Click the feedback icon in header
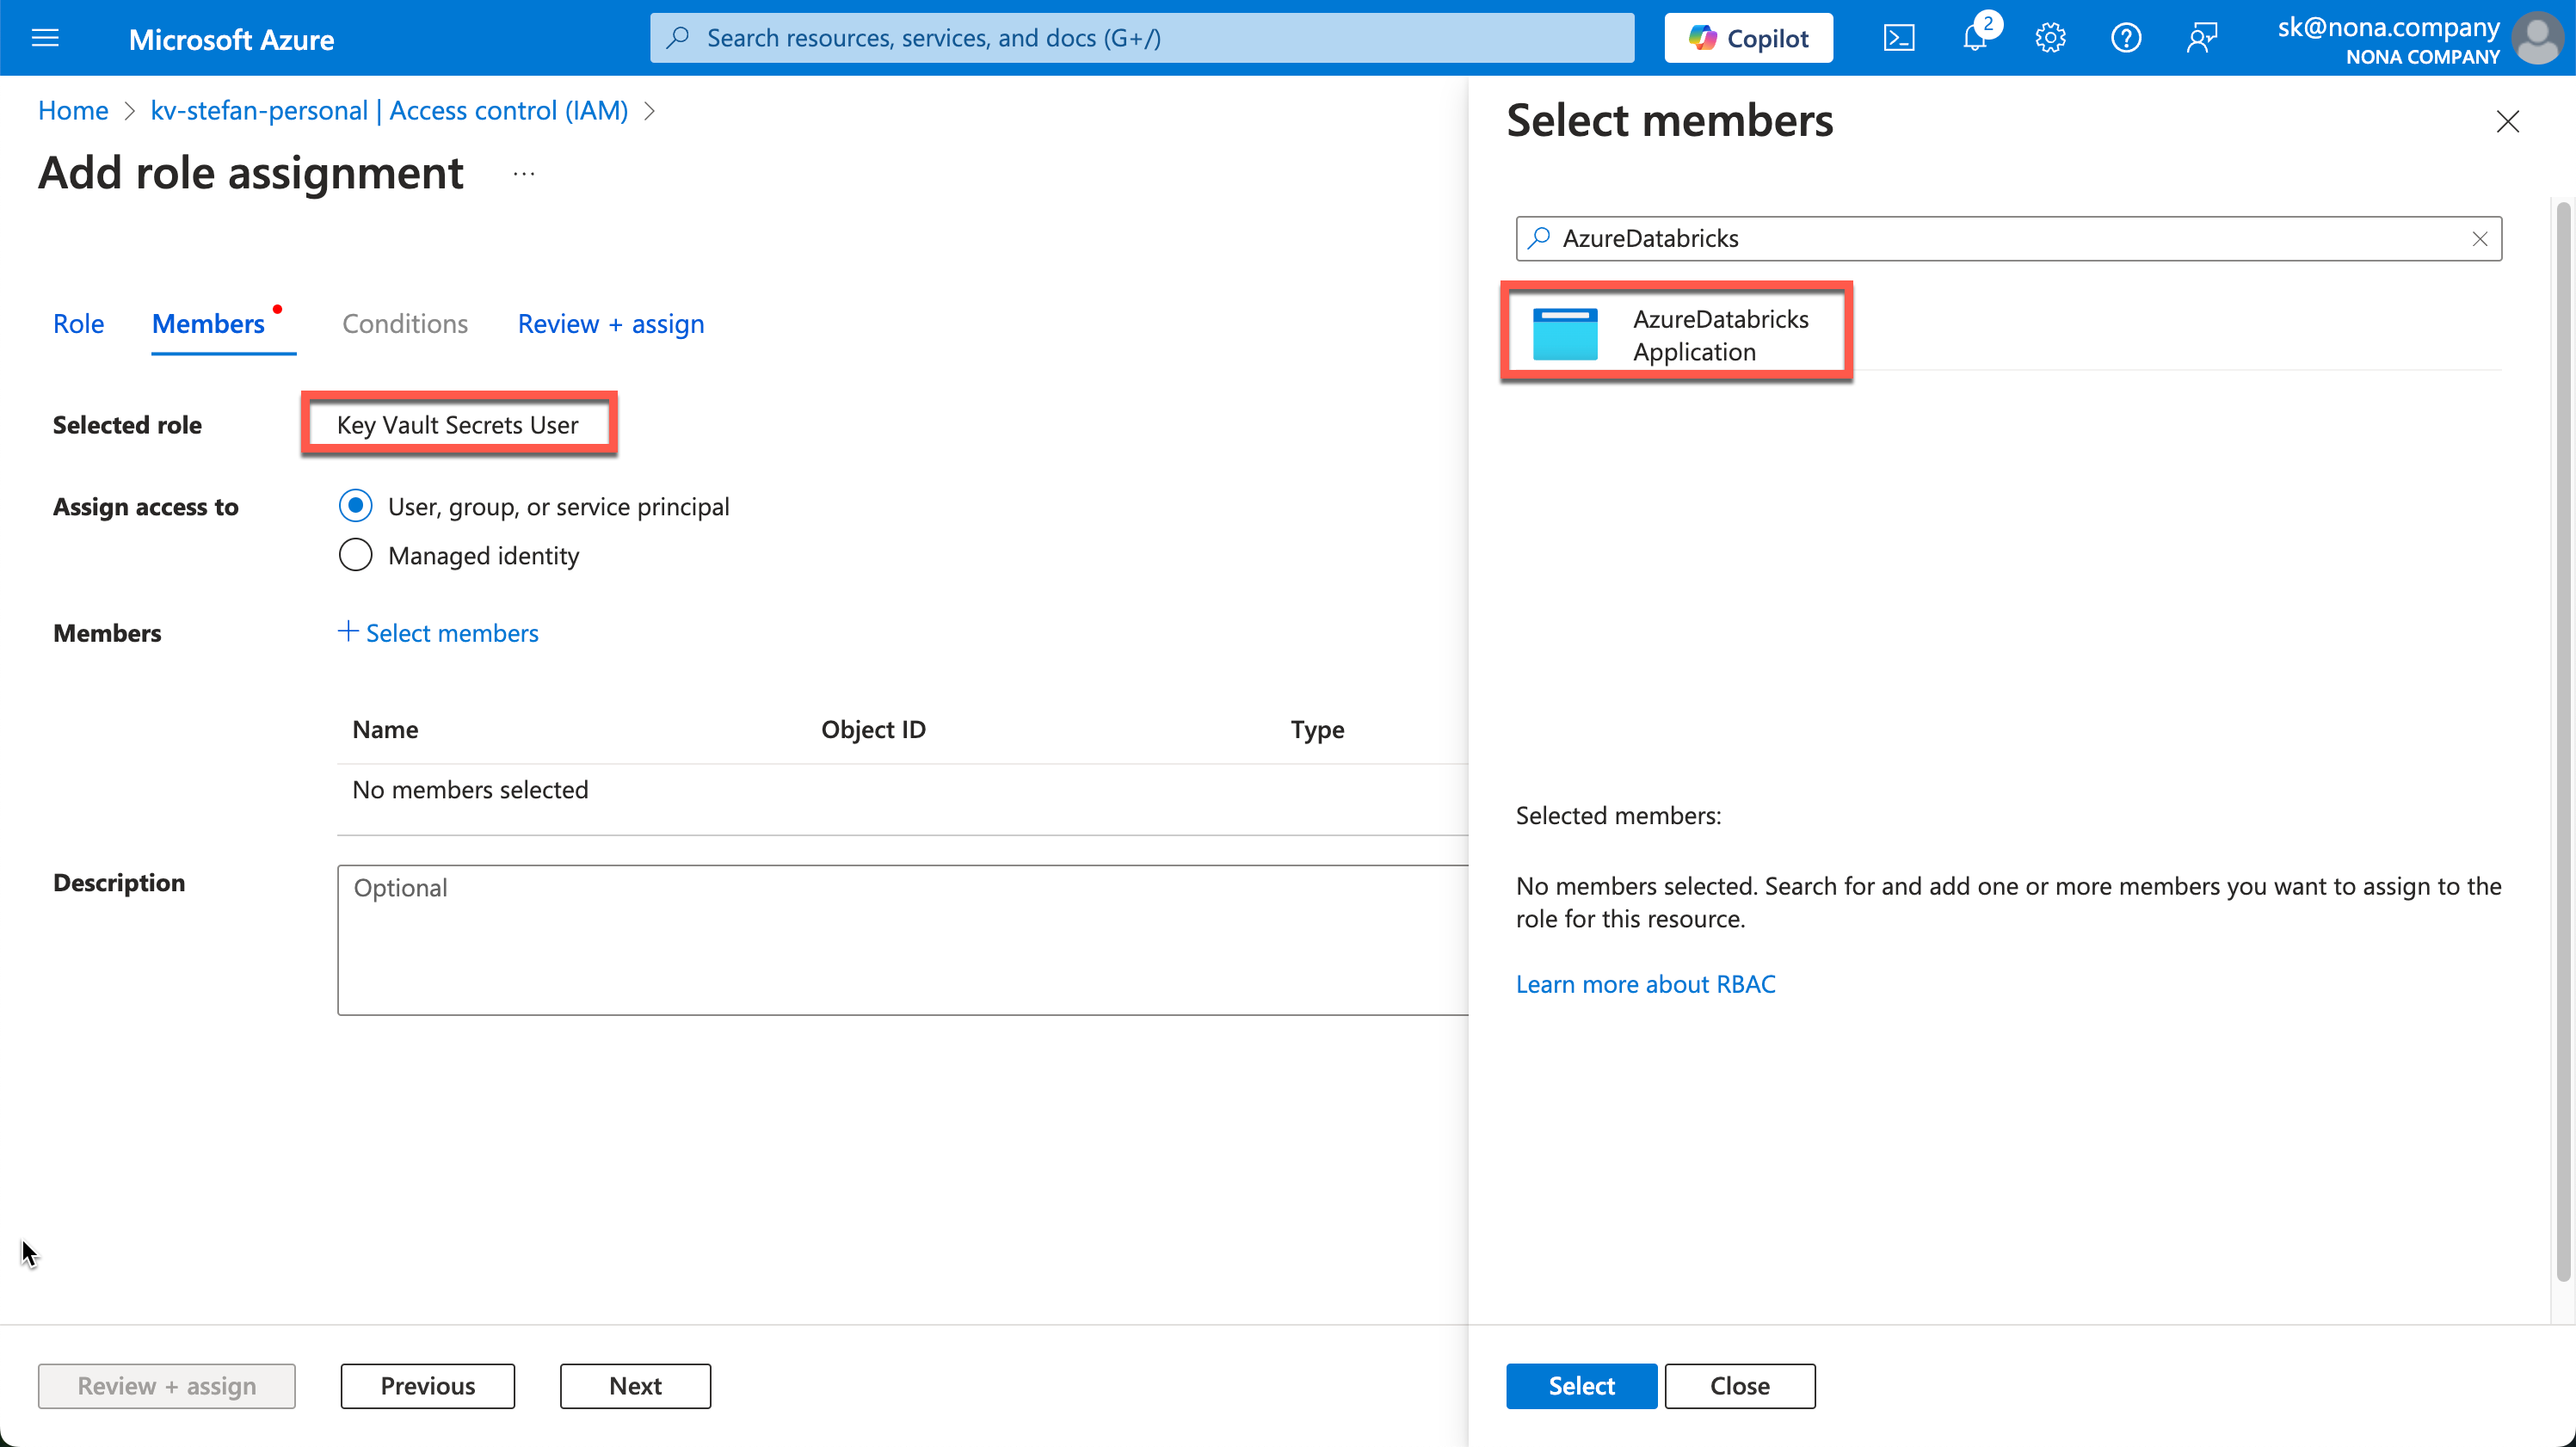Viewport: 2576px width, 1447px height. [x=2201, y=38]
